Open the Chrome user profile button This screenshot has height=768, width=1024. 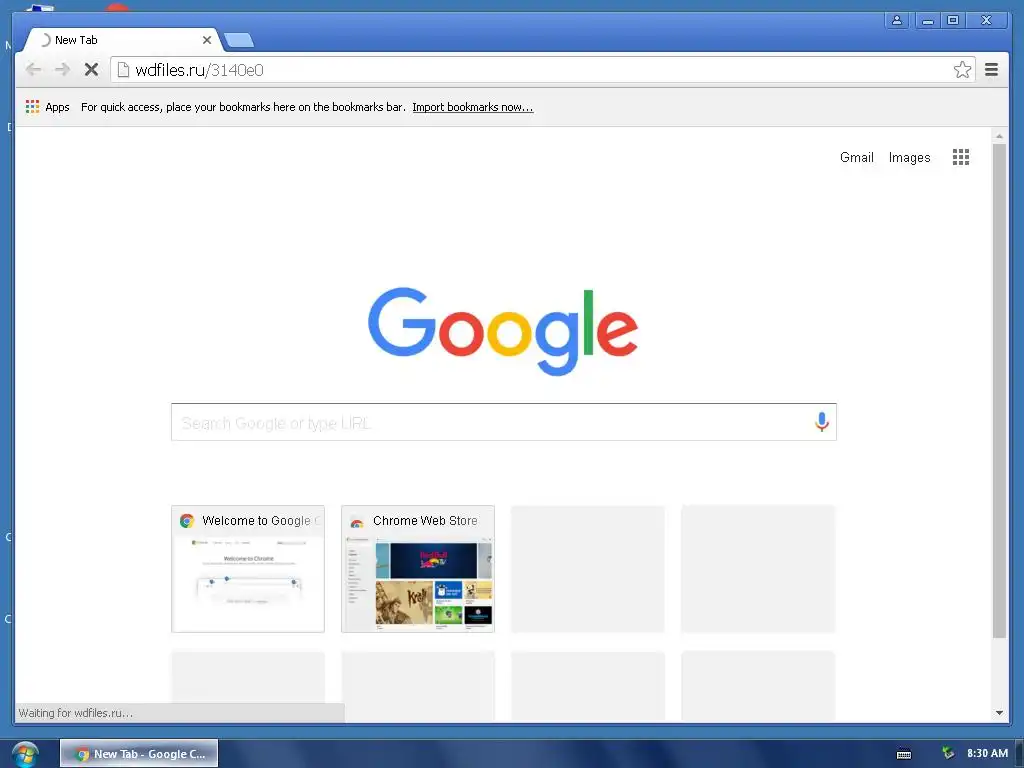[897, 20]
